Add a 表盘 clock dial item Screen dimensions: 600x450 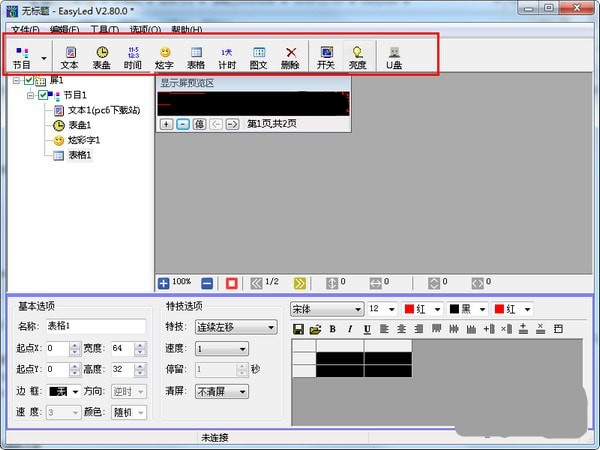pos(102,57)
